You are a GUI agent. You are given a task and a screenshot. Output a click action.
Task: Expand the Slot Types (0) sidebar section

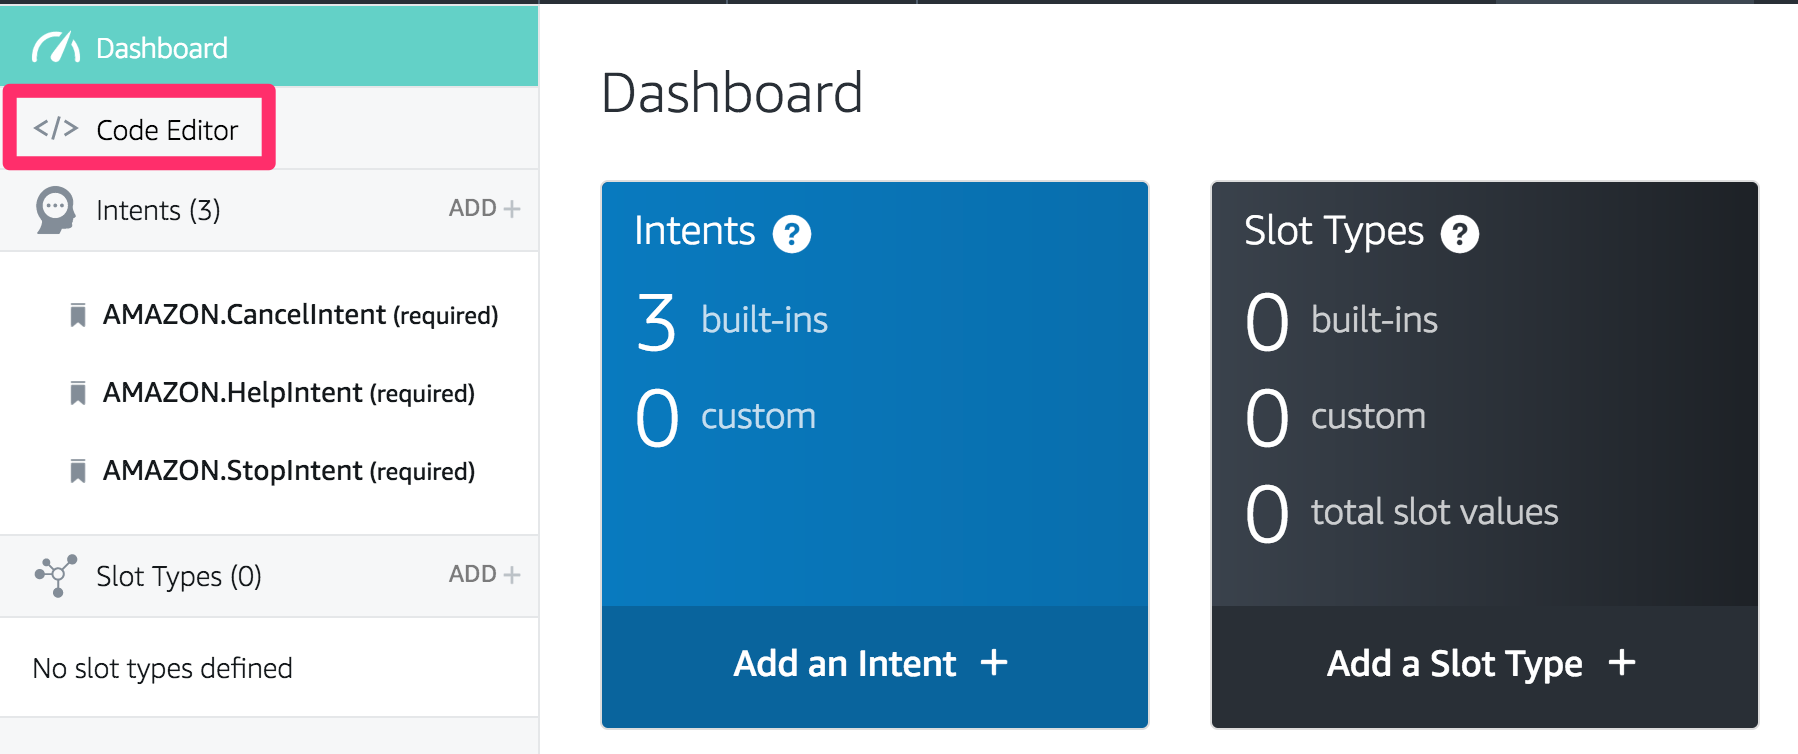pos(178,576)
